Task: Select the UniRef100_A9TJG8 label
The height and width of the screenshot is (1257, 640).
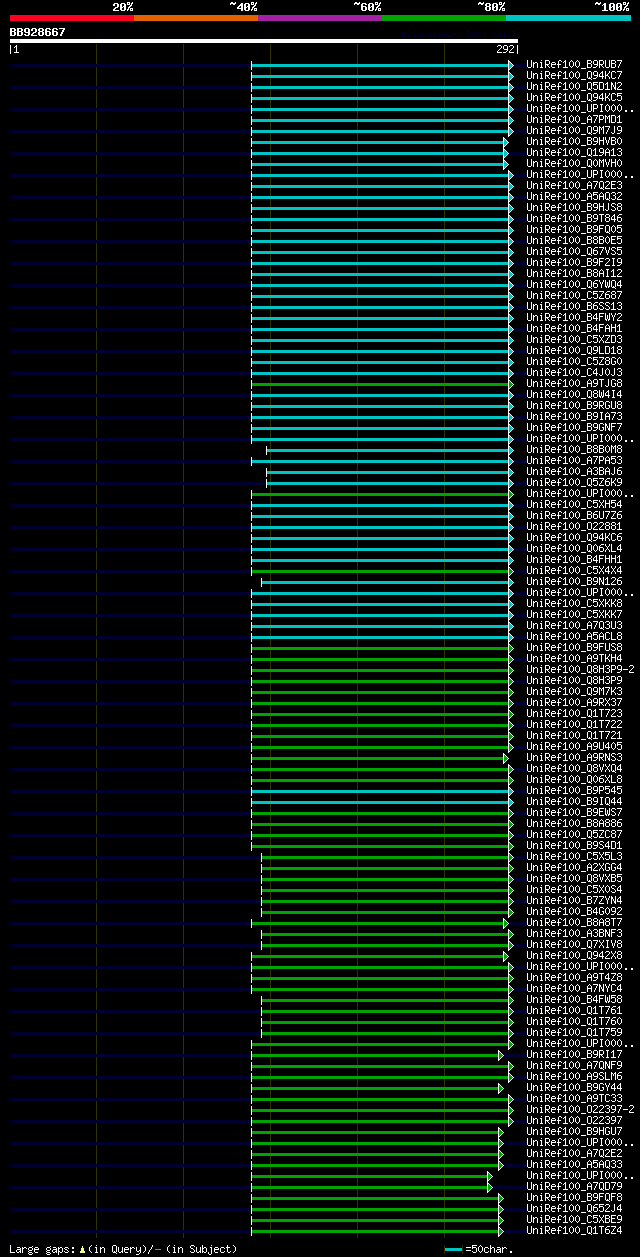Action: [x=574, y=383]
